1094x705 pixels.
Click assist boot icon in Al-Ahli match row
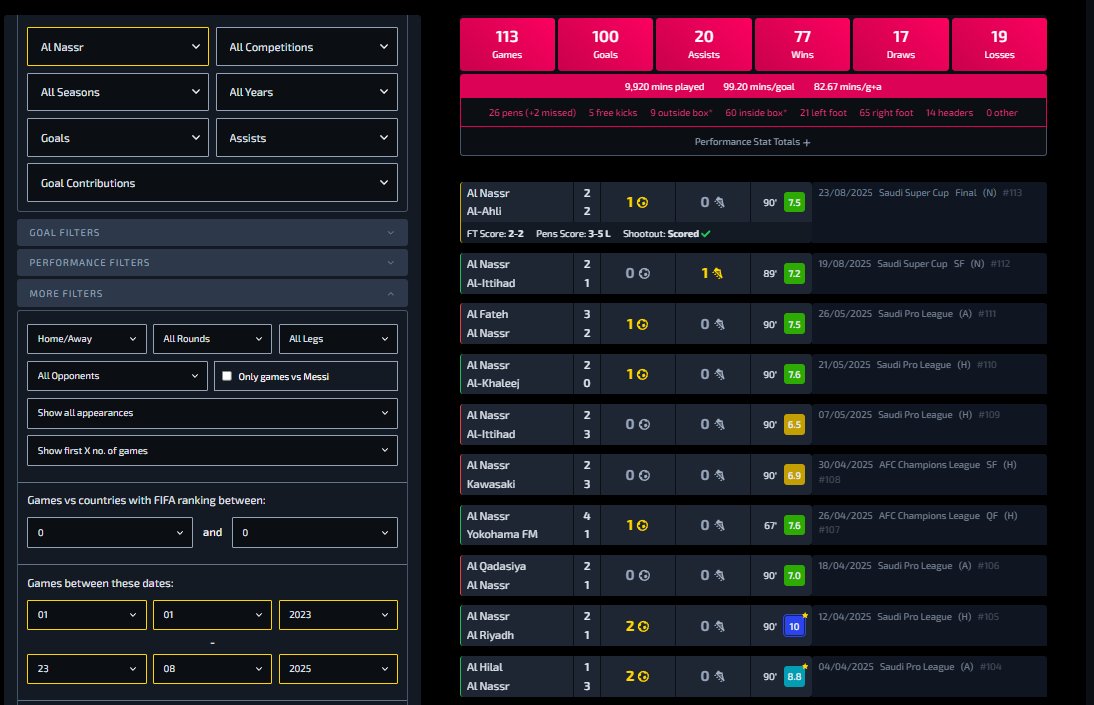(719, 202)
